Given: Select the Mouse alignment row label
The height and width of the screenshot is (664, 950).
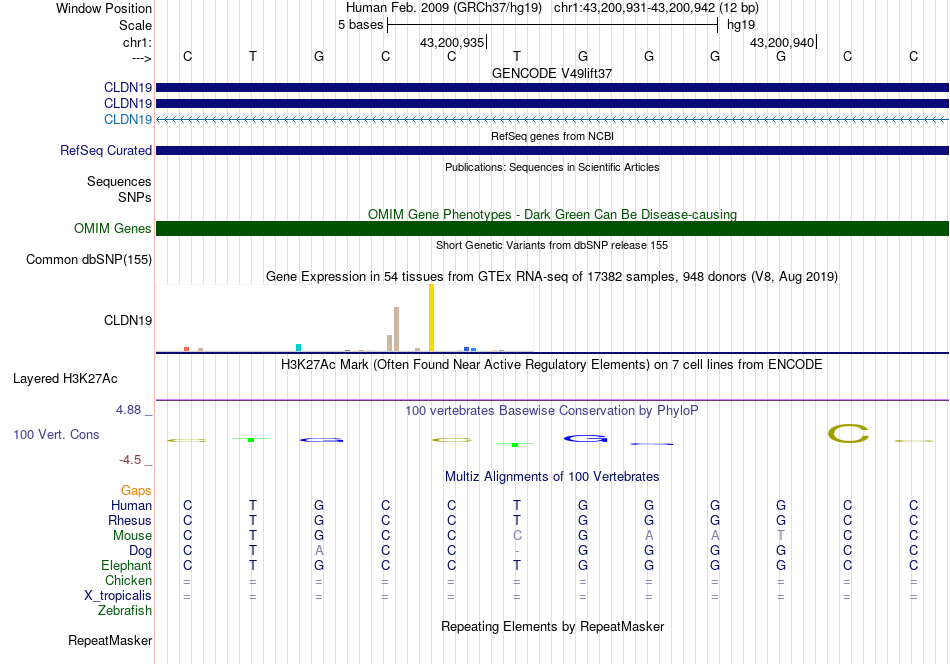Looking at the screenshot, I should point(132,536).
